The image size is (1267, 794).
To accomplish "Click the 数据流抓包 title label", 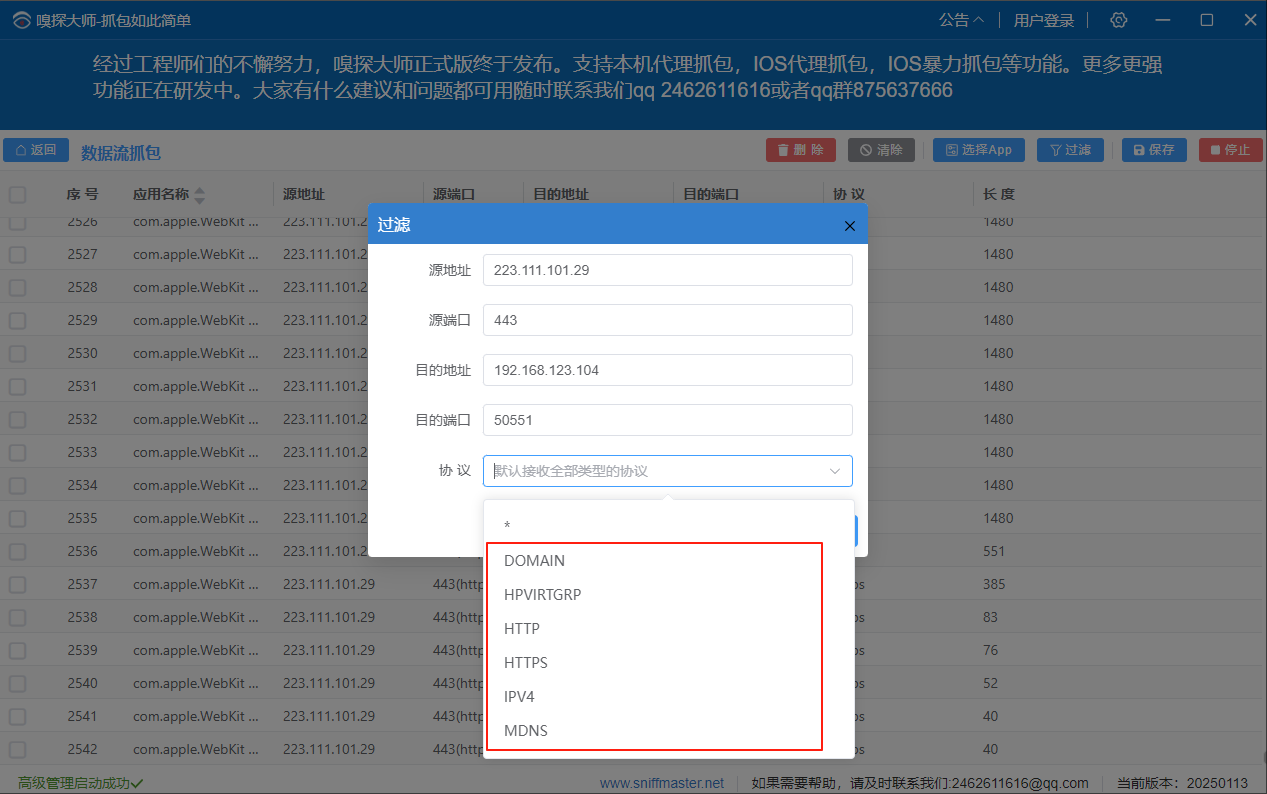I will [x=121, y=152].
